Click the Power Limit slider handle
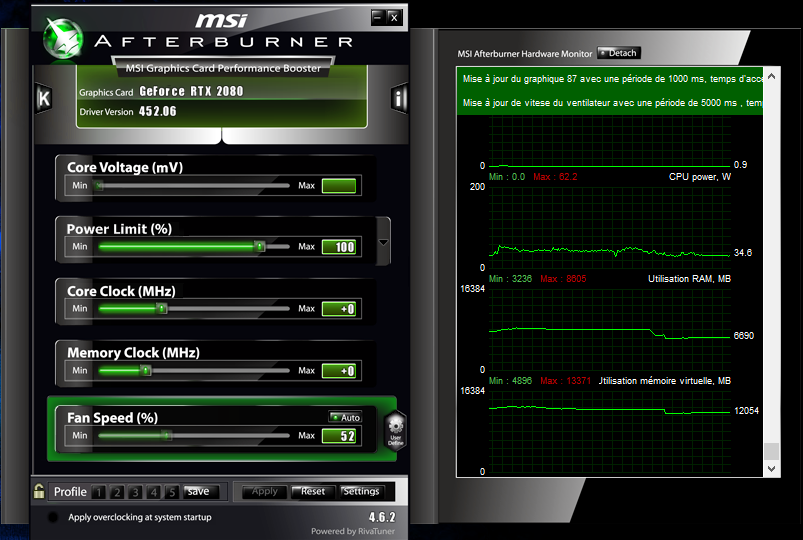Viewport: 803px width, 540px height. tap(260, 247)
